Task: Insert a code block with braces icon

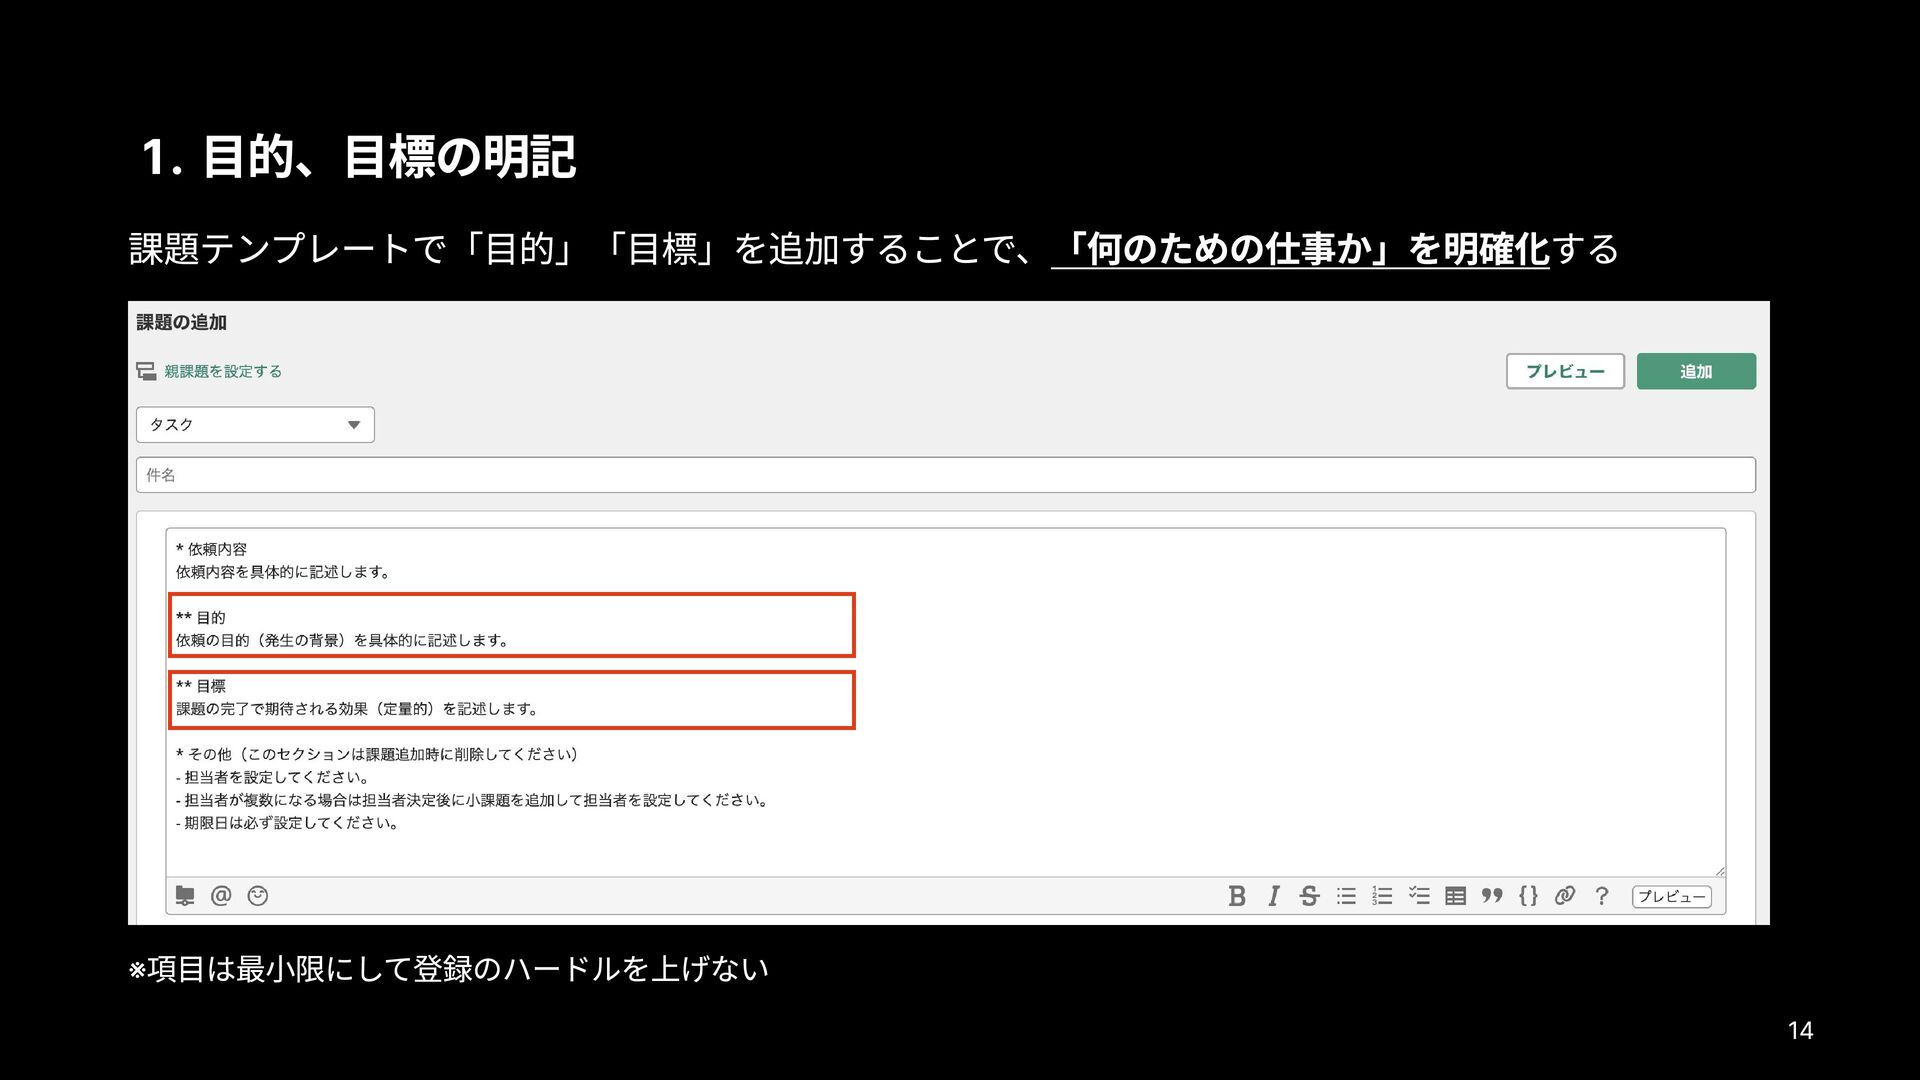Action: pyautogui.click(x=1528, y=896)
